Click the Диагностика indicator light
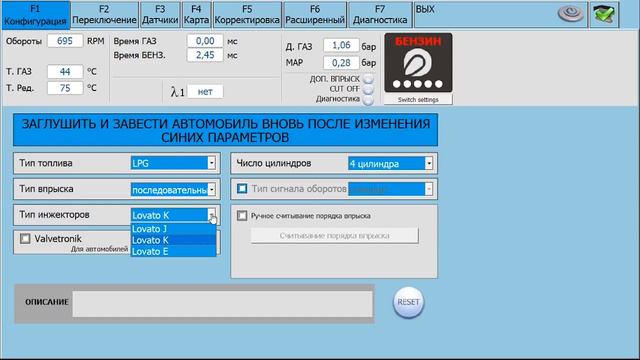640x360 pixels. [x=368, y=100]
